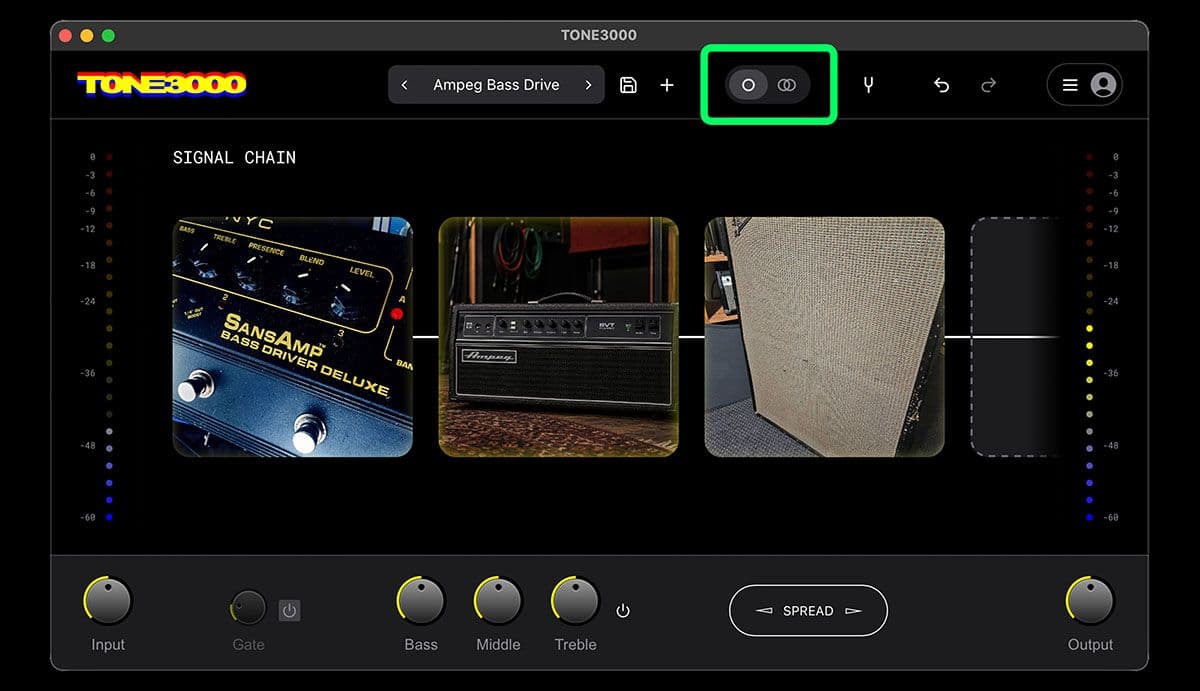Viewport: 1200px width, 691px height.
Task: Adjust the Output knob
Action: pyautogui.click(x=1090, y=601)
